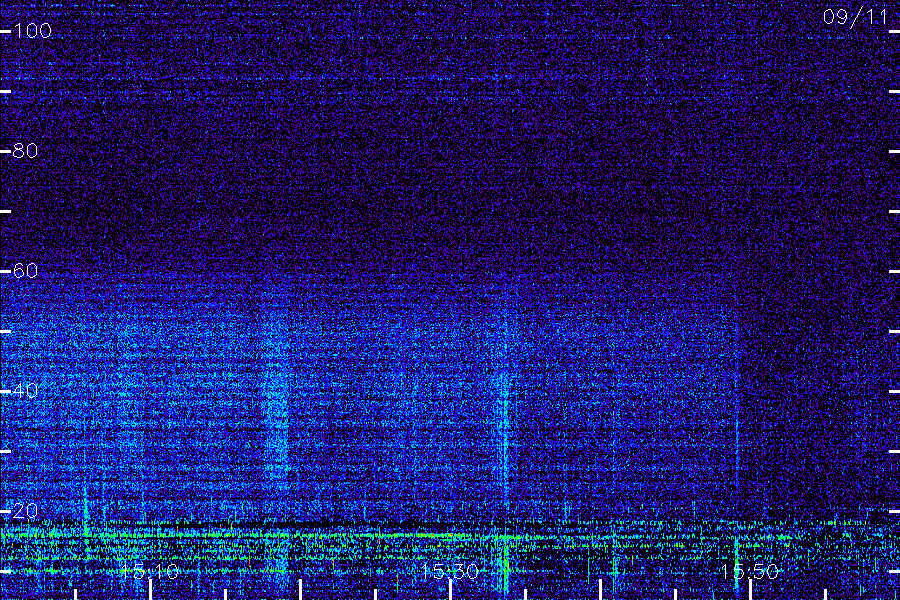Click the 60 frequency axis label
Image resolution: width=900 pixels, height=600 pixels.
pos(25,270)
